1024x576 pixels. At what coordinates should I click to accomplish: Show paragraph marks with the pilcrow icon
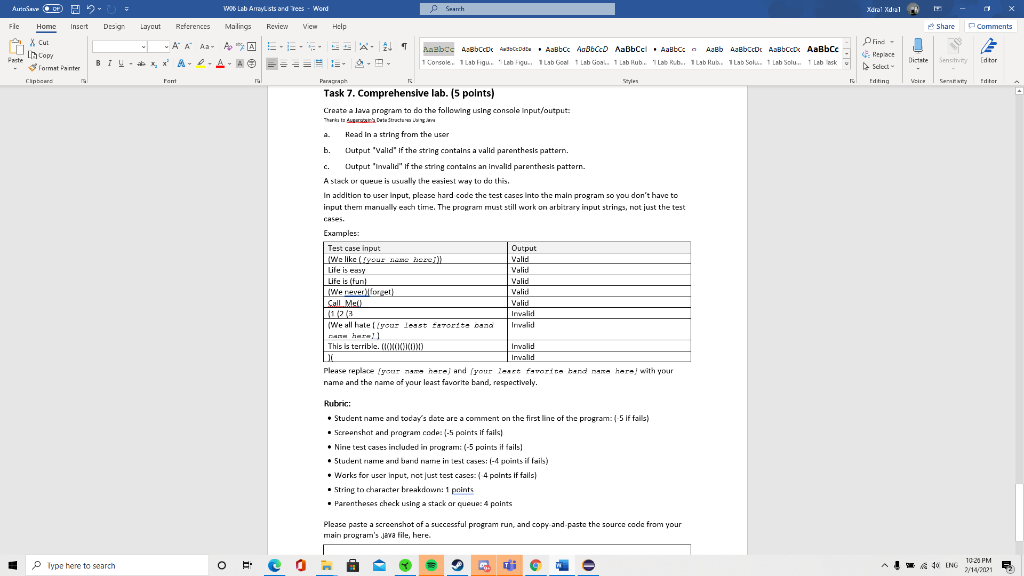[404, 46]
